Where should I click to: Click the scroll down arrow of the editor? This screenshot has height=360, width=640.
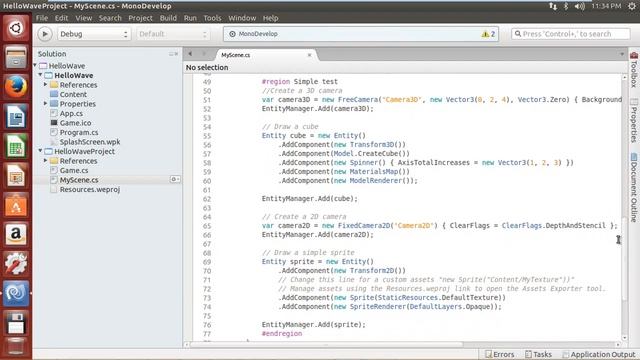(x=624, y=338)
